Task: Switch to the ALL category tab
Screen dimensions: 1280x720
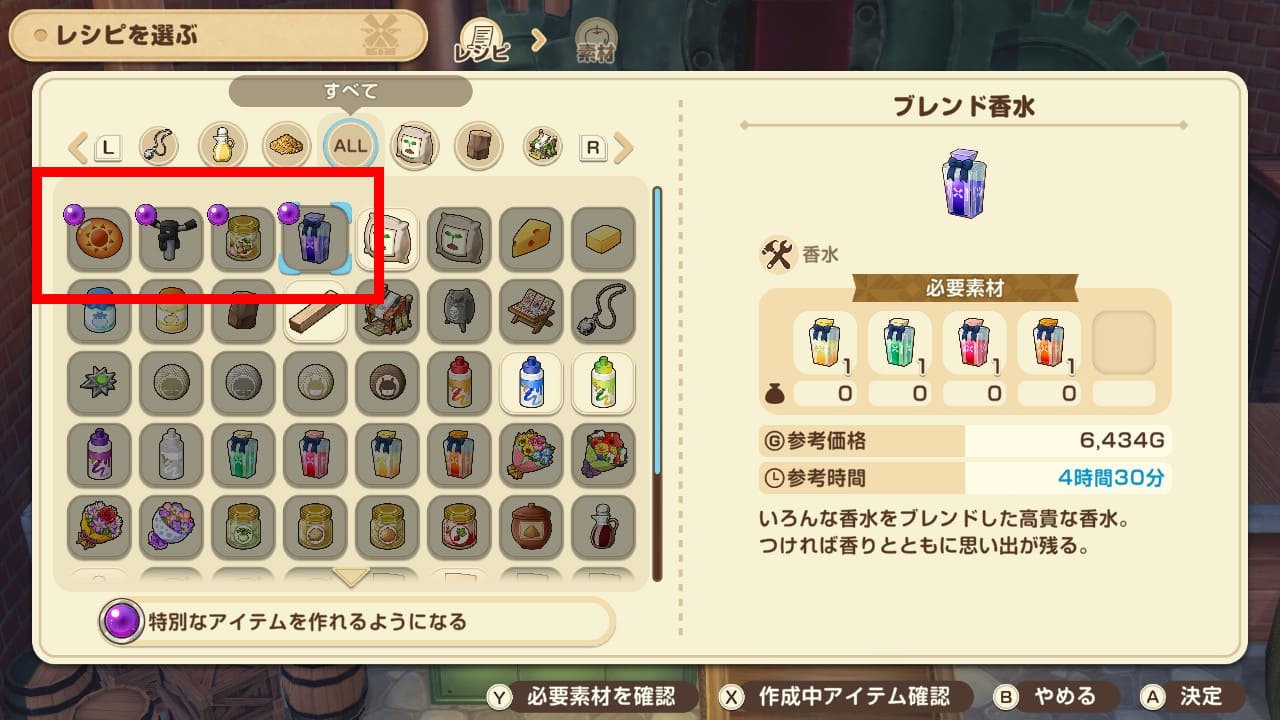Action: coord(350,146)
